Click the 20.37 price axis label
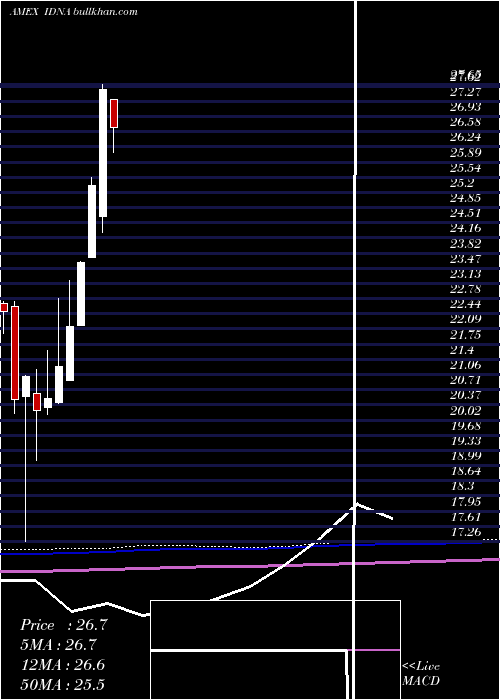 pyautogui.click(x=466, y=396)
